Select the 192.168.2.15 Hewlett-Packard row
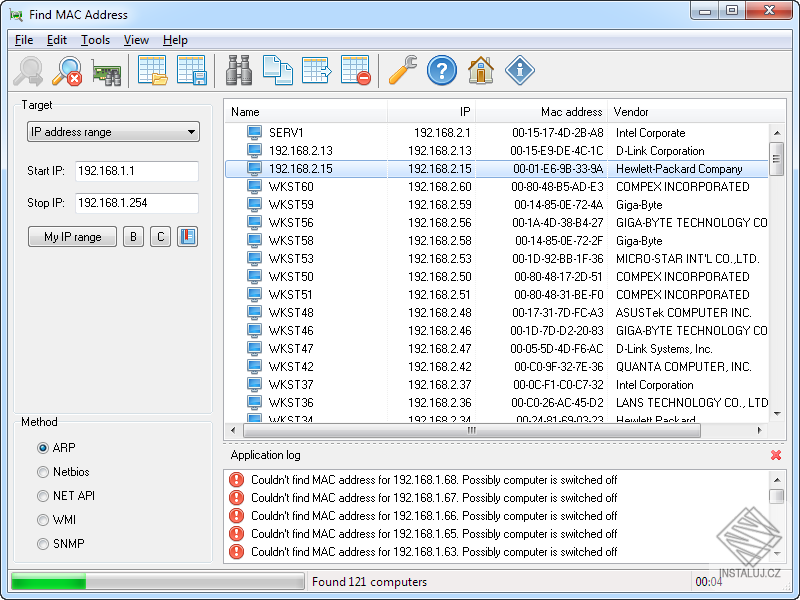 click(497, 169)
